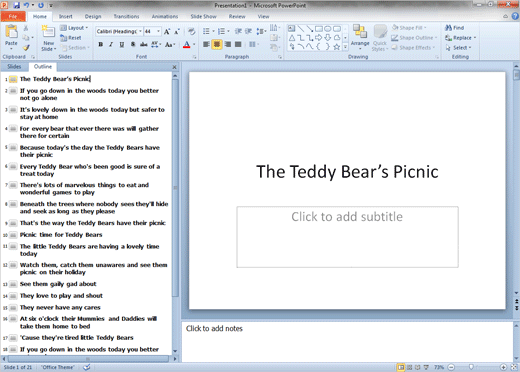Click zoom slider handle in status bar
Screen dimensions: 520x372
pos(471,367)
